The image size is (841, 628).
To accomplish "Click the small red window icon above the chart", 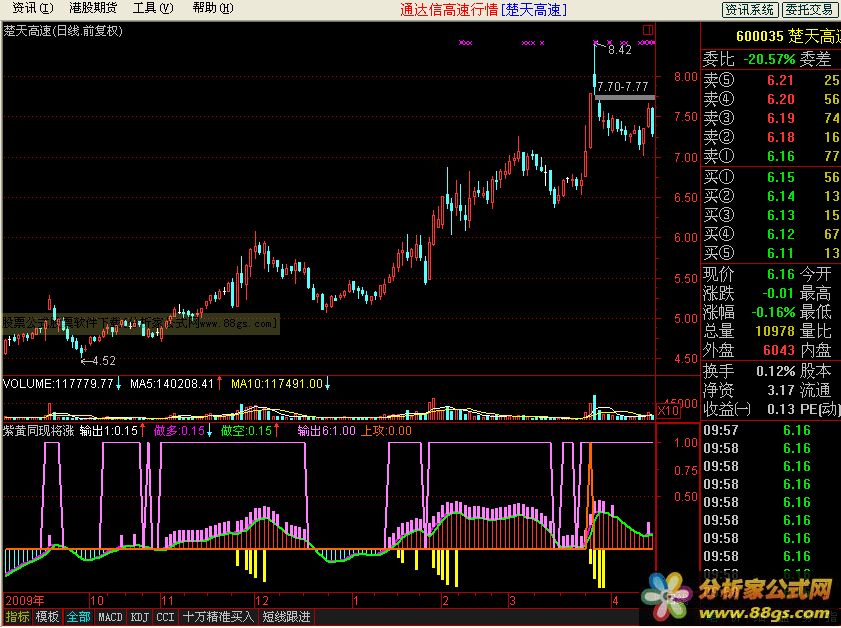I will (x=648, y=29).
